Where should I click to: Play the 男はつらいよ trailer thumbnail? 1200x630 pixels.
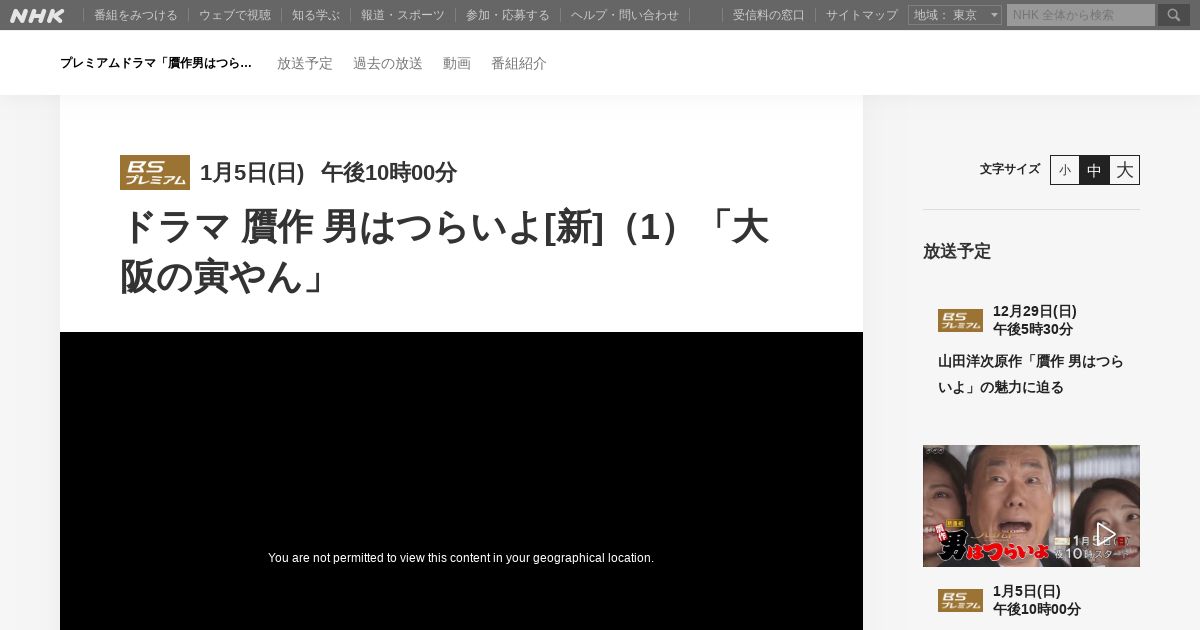(1031, 506)
